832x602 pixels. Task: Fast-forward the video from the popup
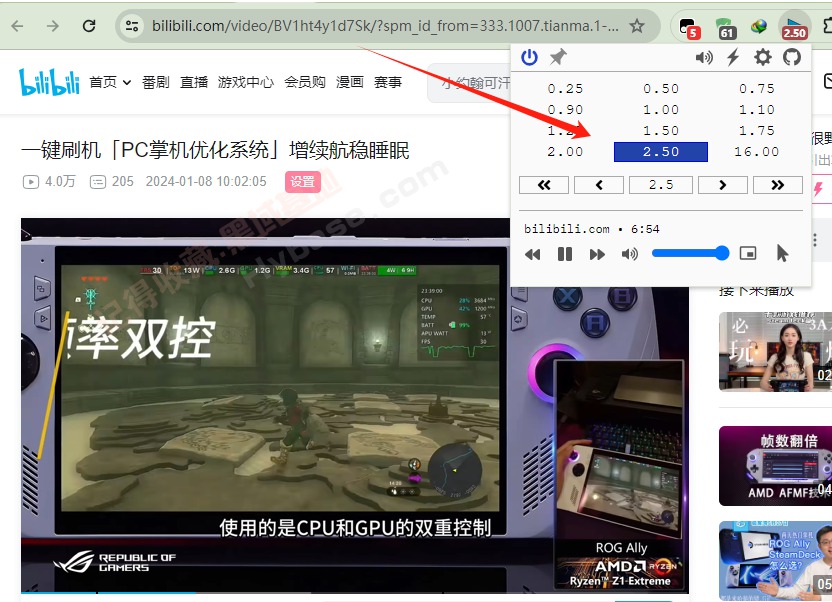click(x=597, y=255)
